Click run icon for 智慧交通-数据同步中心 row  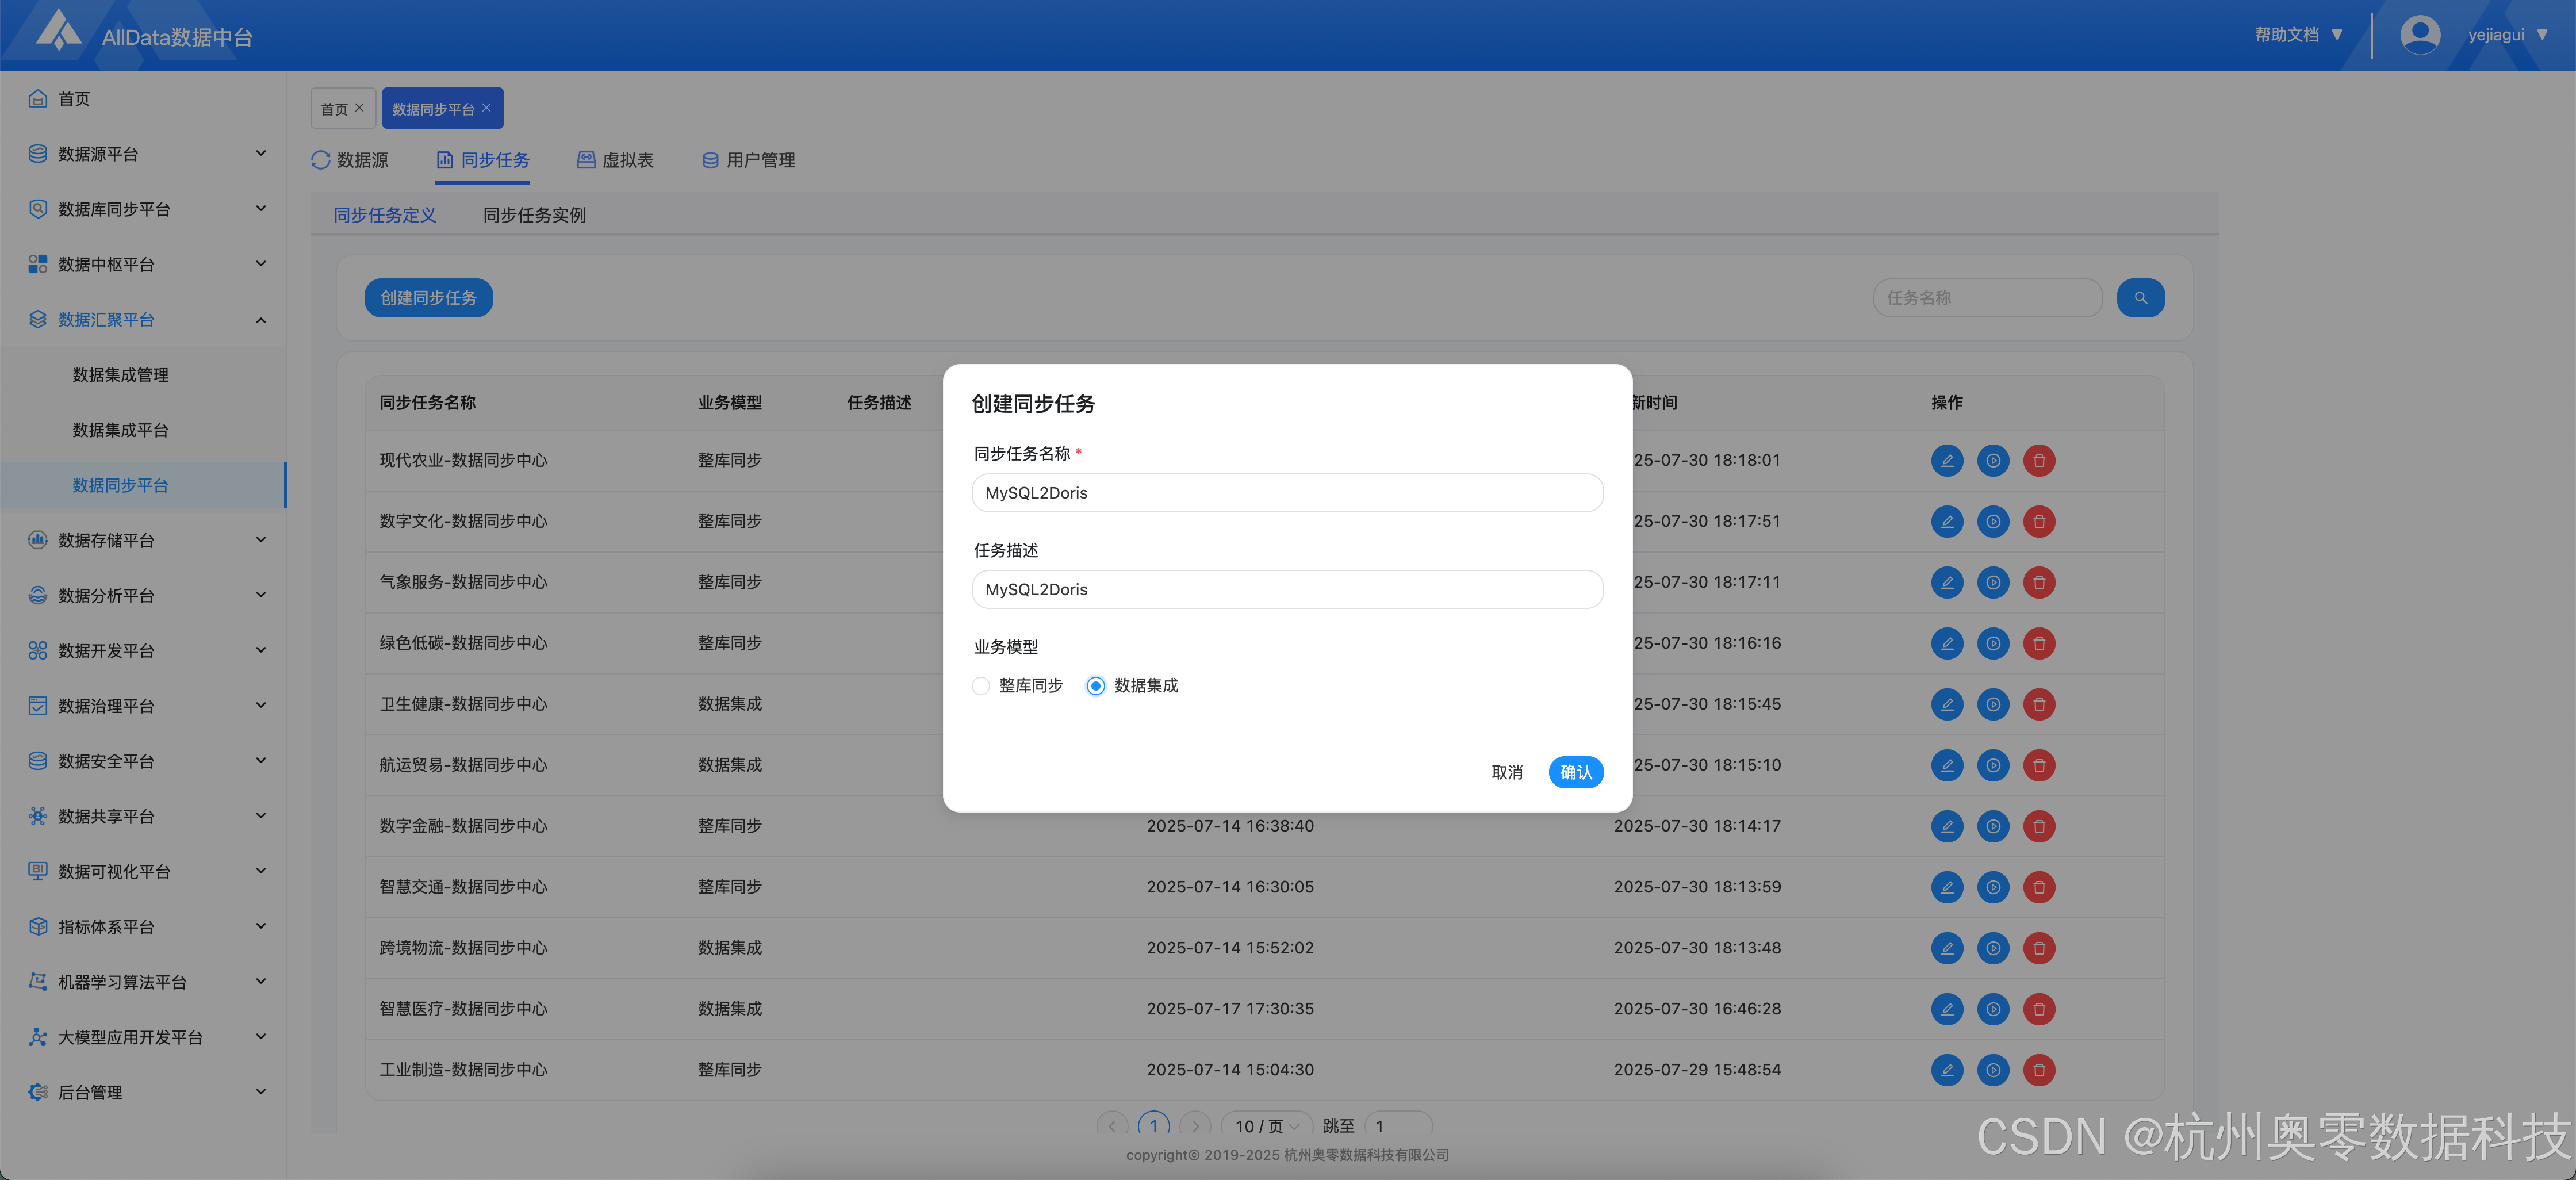[1992, 887]
